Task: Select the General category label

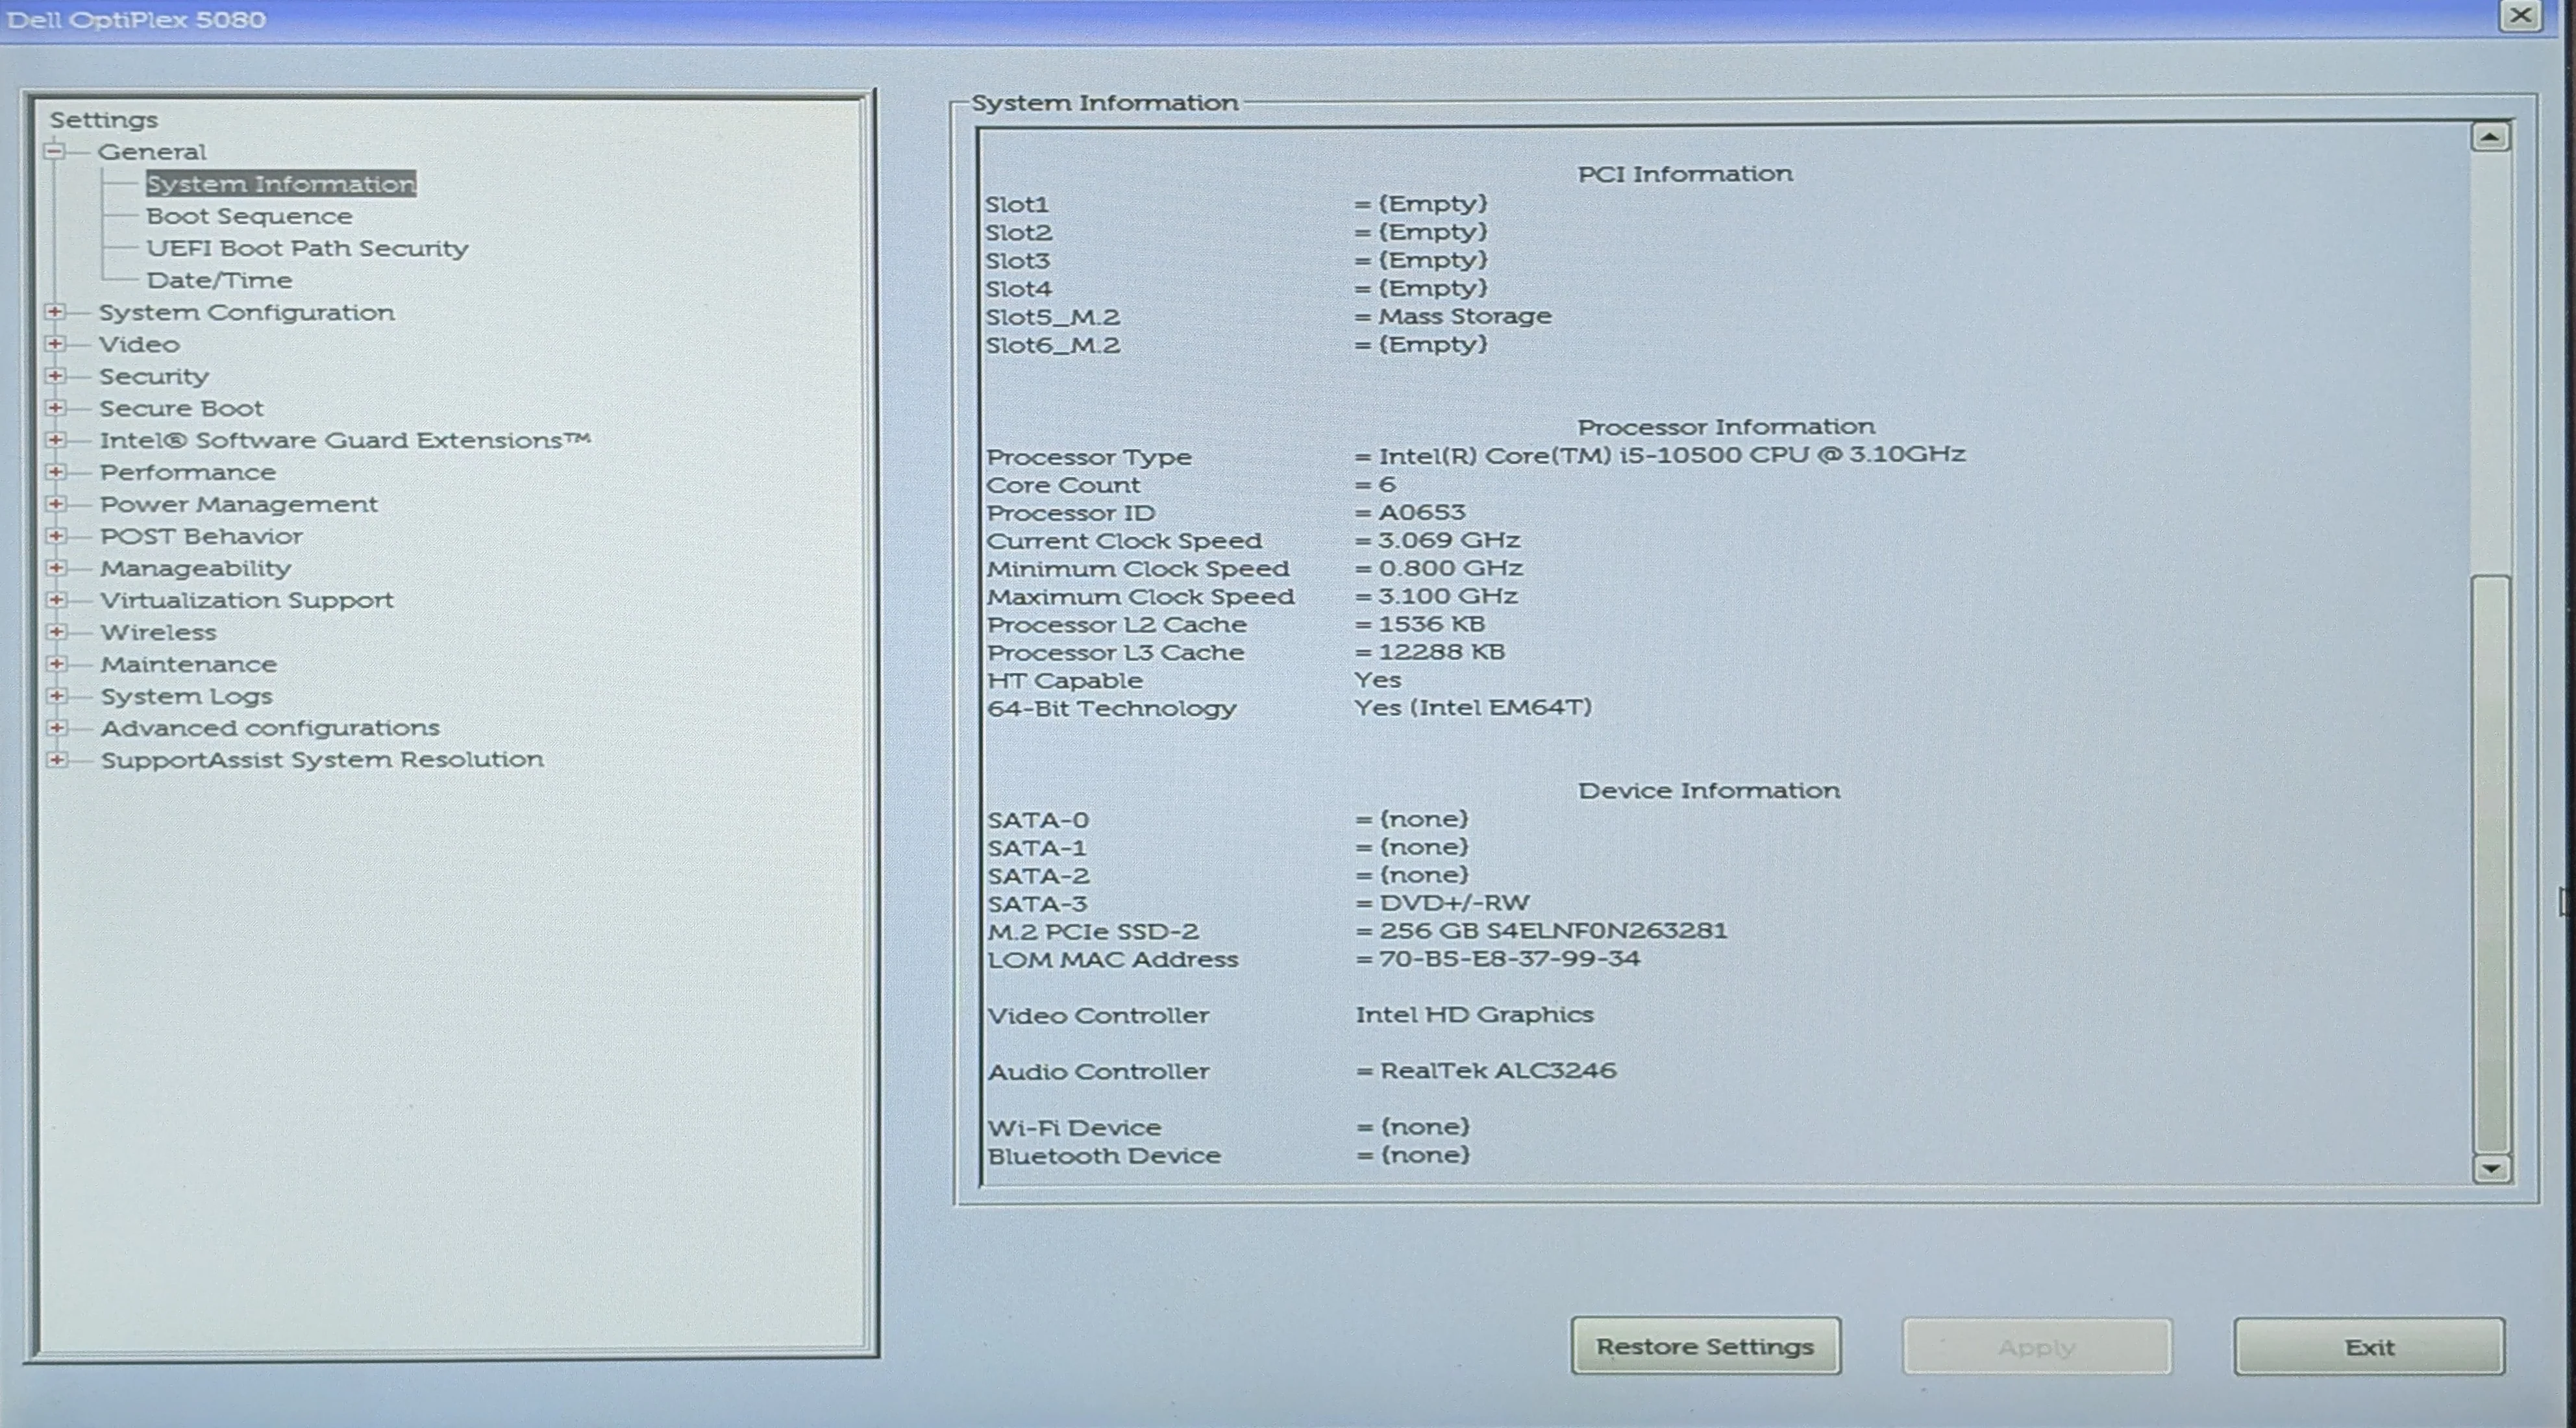Action: [152, 152]
